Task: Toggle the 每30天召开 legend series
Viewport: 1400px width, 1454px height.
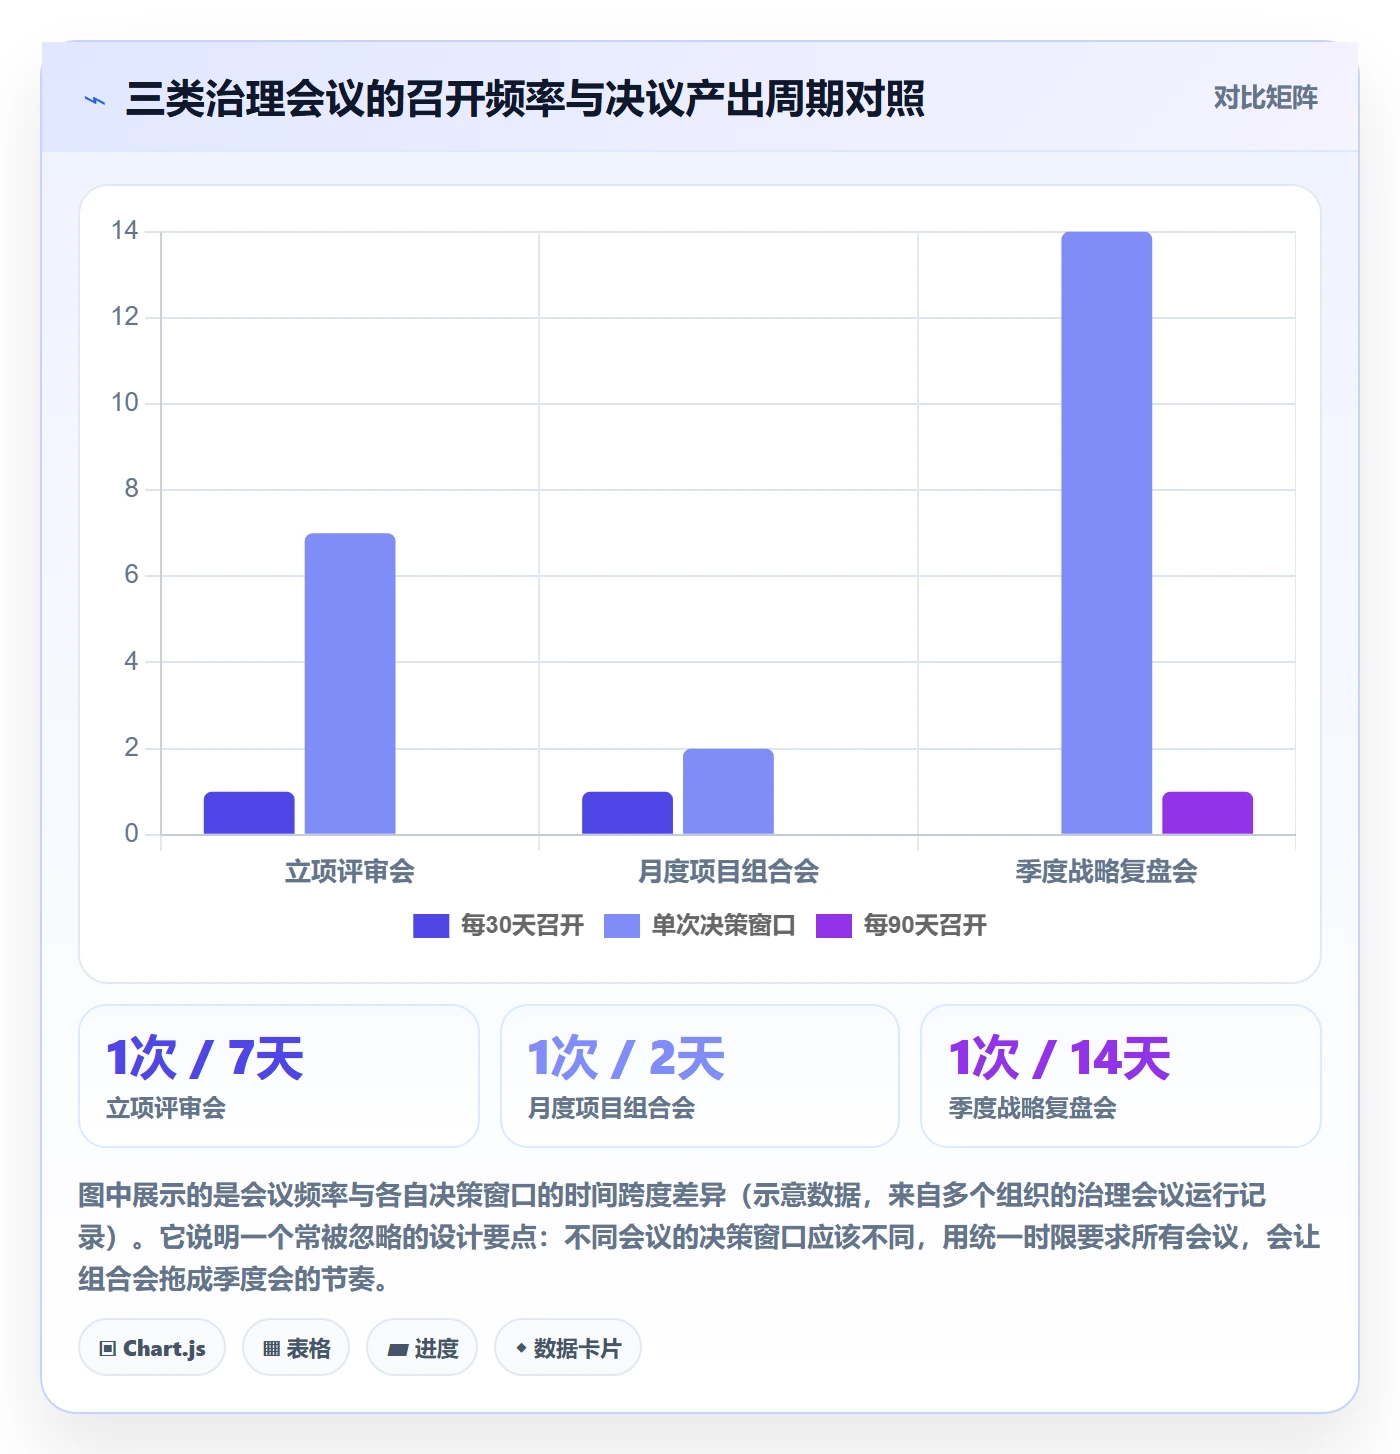Action: click(x=498, y=925)
